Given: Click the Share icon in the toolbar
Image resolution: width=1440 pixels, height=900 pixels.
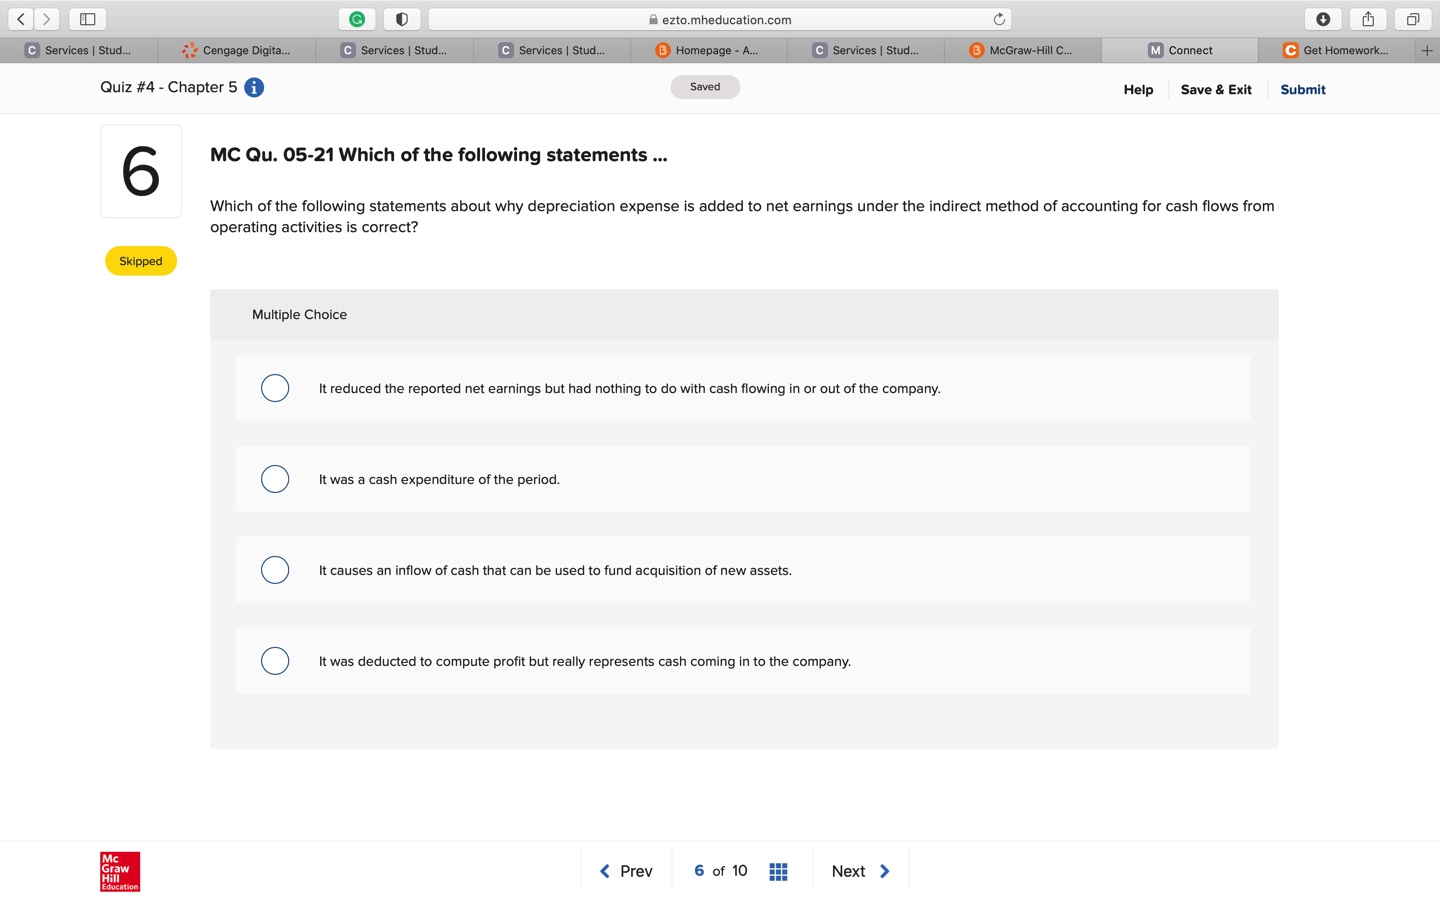Looking at the screenshot, I should pos(1367,18).
